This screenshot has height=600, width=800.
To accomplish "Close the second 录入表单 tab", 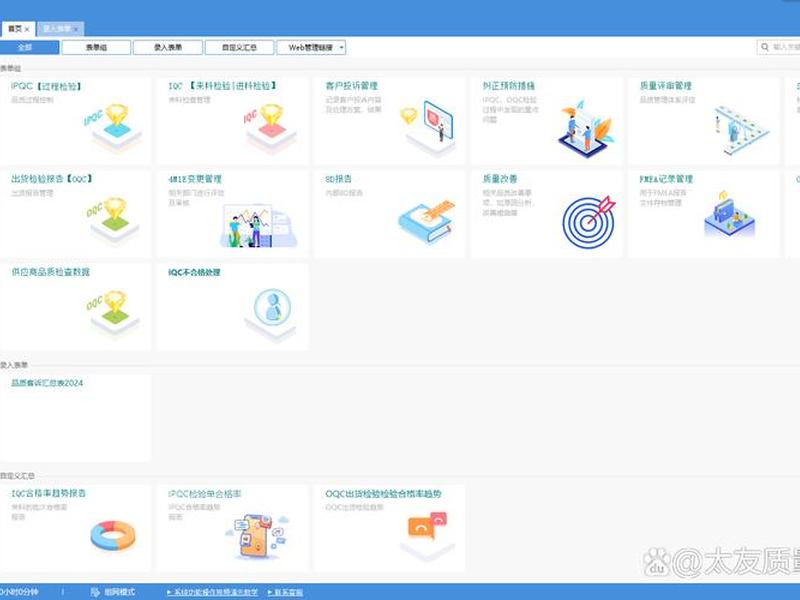I will [76, 30].
